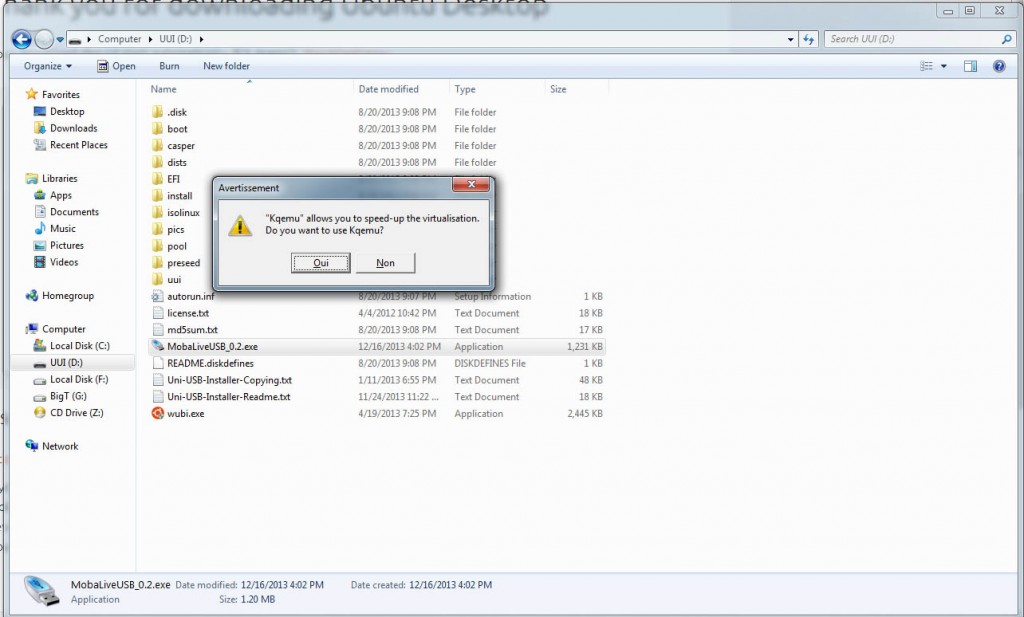Image resolution: width=1024 pixels, height=617 pixels.
Task: Click the search magnifier icon
Action: [x=1006, y=39]
